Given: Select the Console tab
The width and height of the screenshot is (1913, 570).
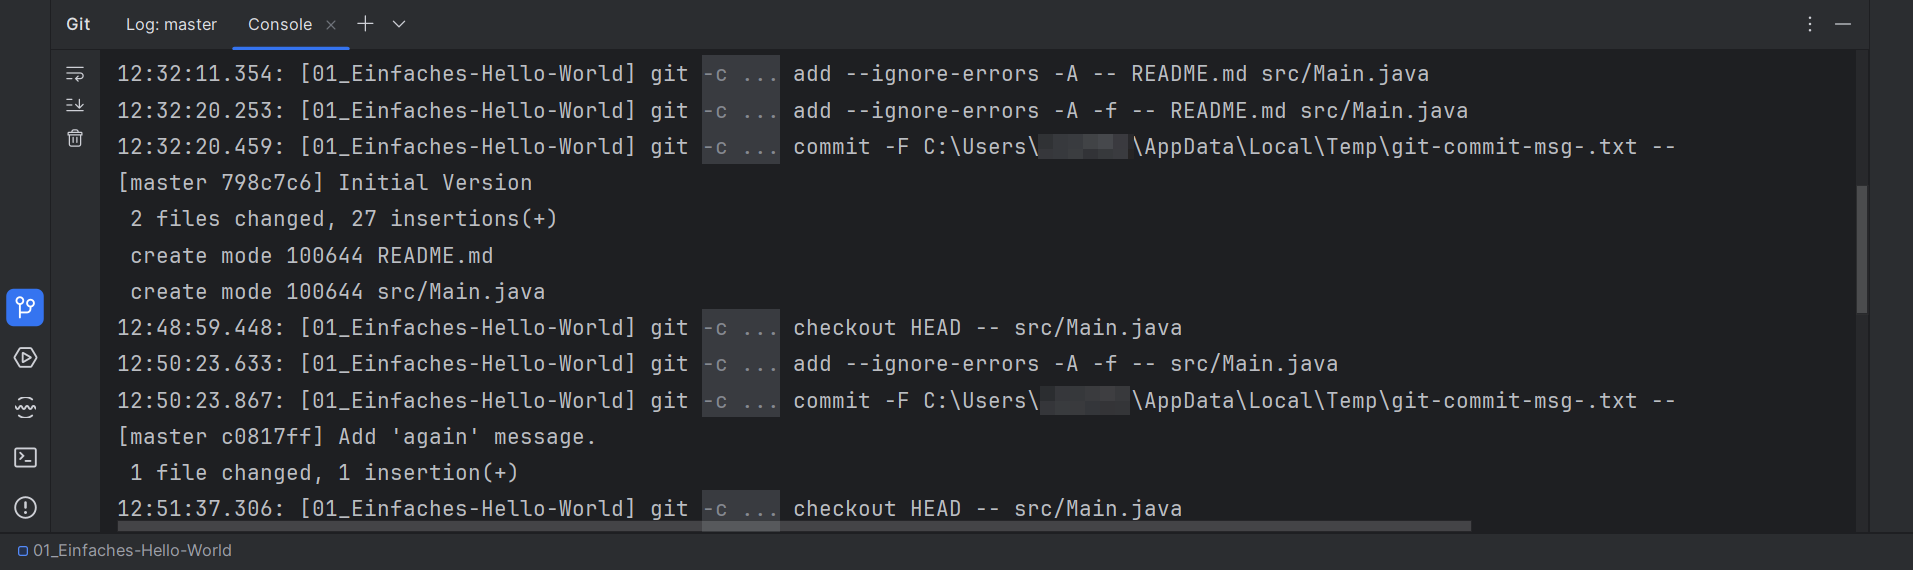Looking at the screenshot, I should [280, 24].
